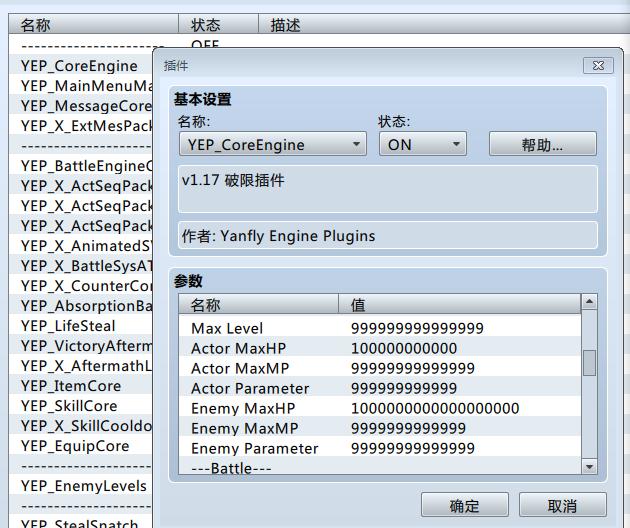Screen dimensions: 630x528
Task: Select YEP_SkillCore row in plugin list
Action: pos(81,406)
